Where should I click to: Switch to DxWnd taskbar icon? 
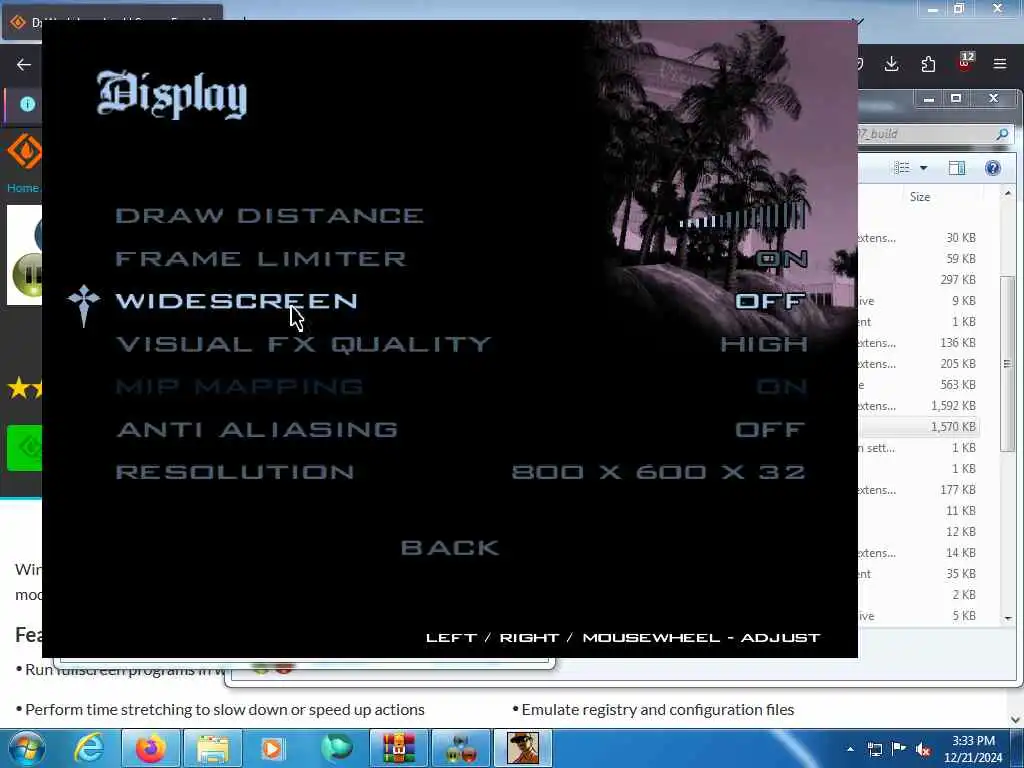(x=460, y=748)
